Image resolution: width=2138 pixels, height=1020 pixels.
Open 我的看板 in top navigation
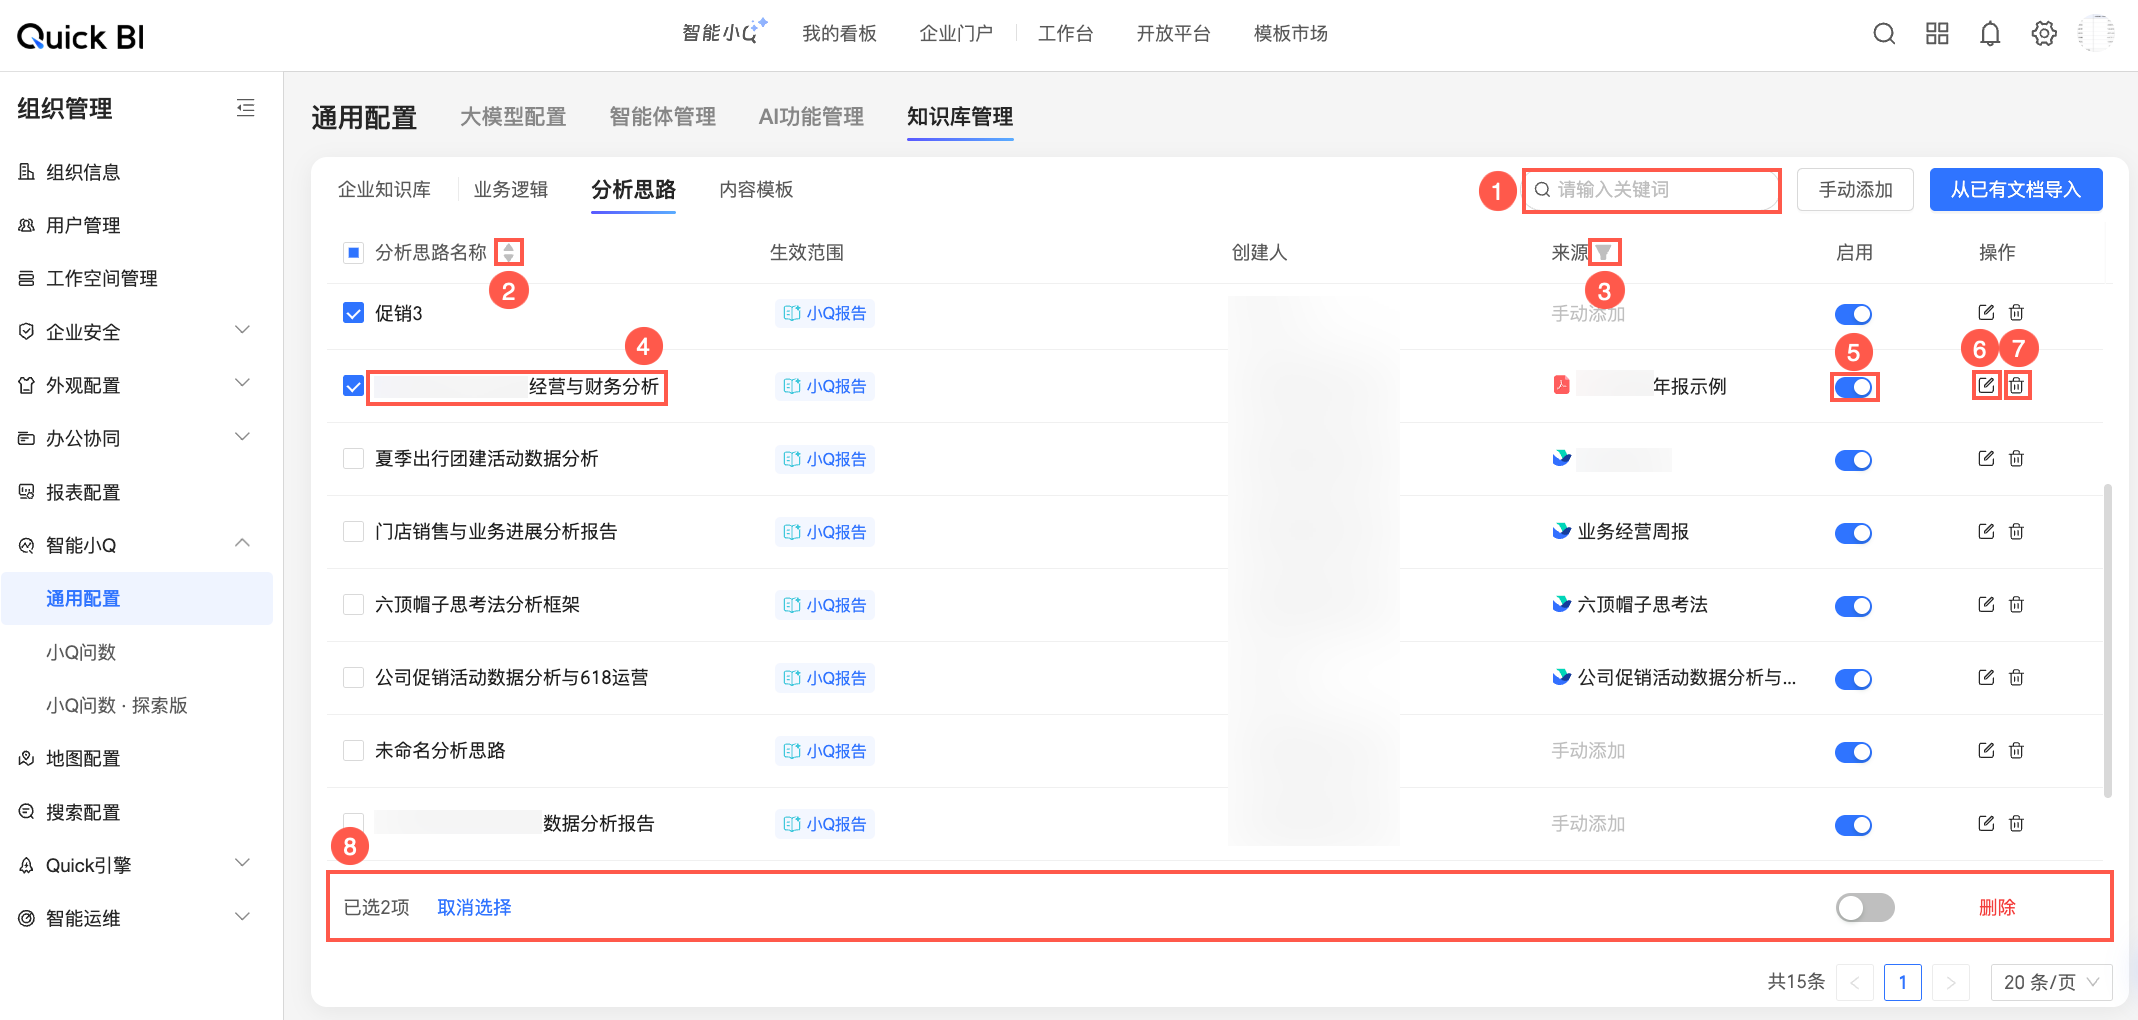839,34
